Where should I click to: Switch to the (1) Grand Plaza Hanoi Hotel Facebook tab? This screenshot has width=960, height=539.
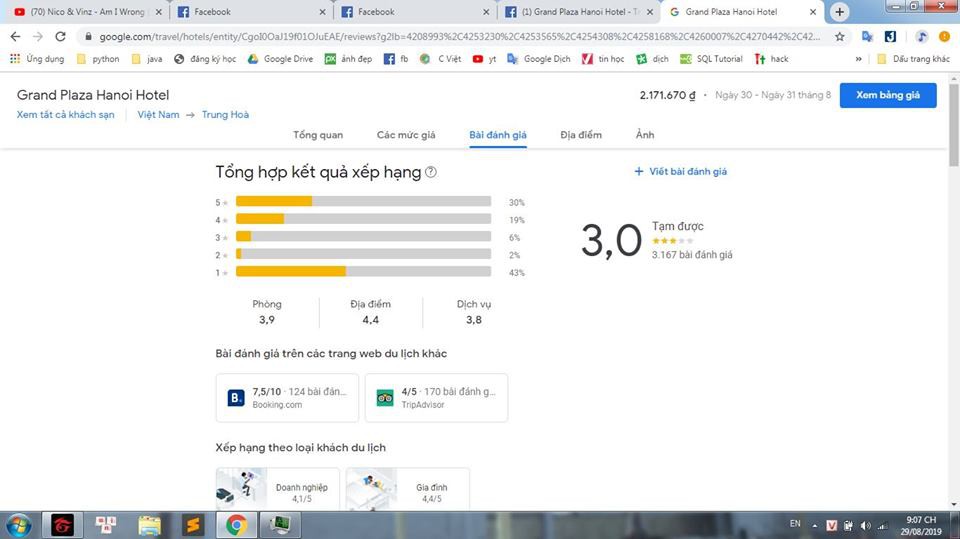click(579, 12)
